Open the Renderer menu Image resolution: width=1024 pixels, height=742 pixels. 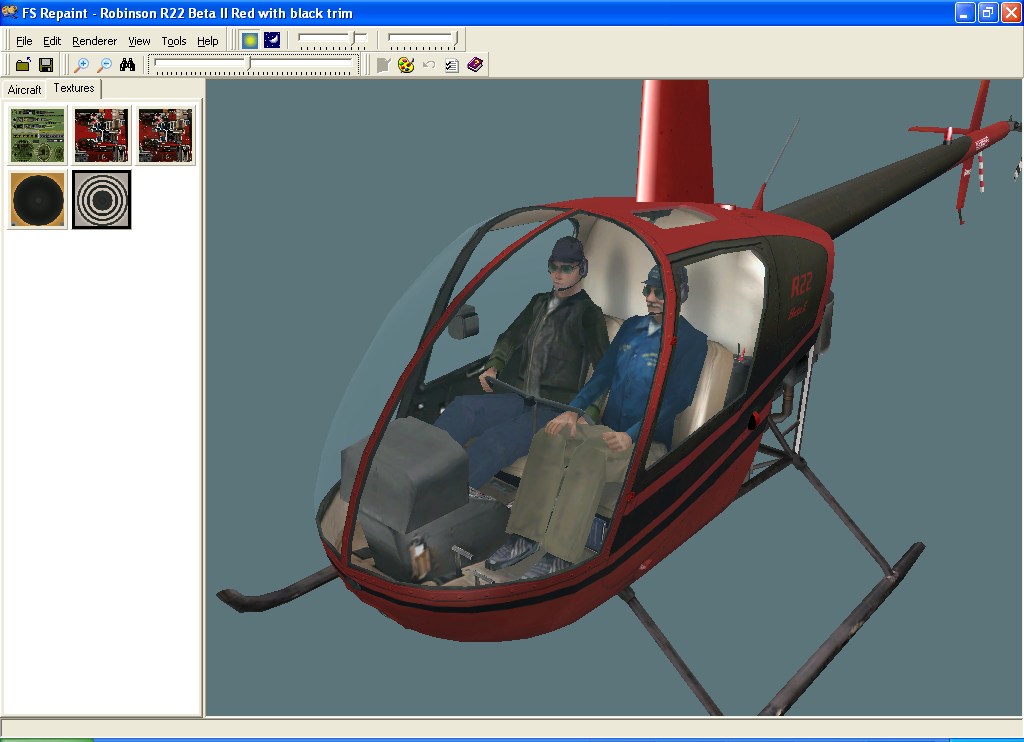(95, 41)
